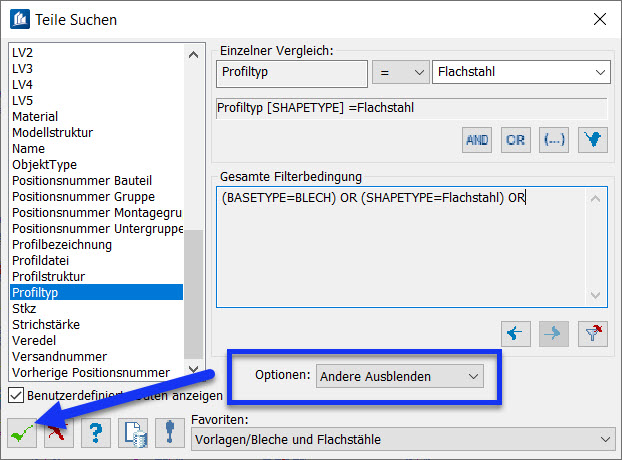Click scroll up arrow in filter text area
This screenshot has height=460, width=622.
coord(595,198)
